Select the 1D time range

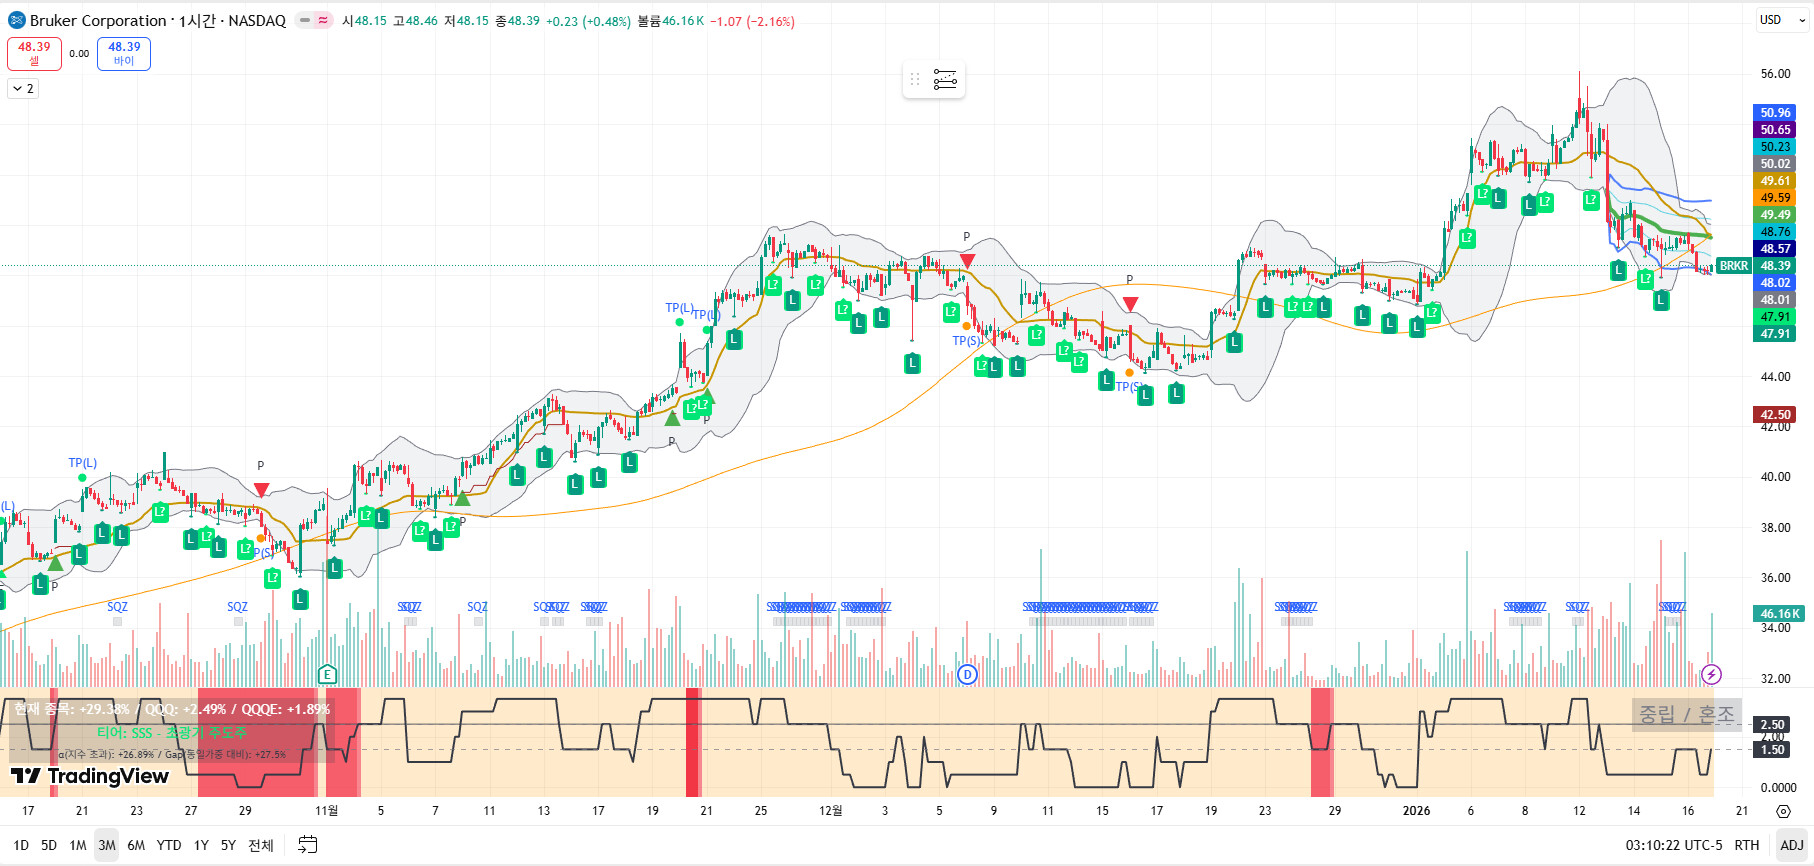click(x=21, y=845)
